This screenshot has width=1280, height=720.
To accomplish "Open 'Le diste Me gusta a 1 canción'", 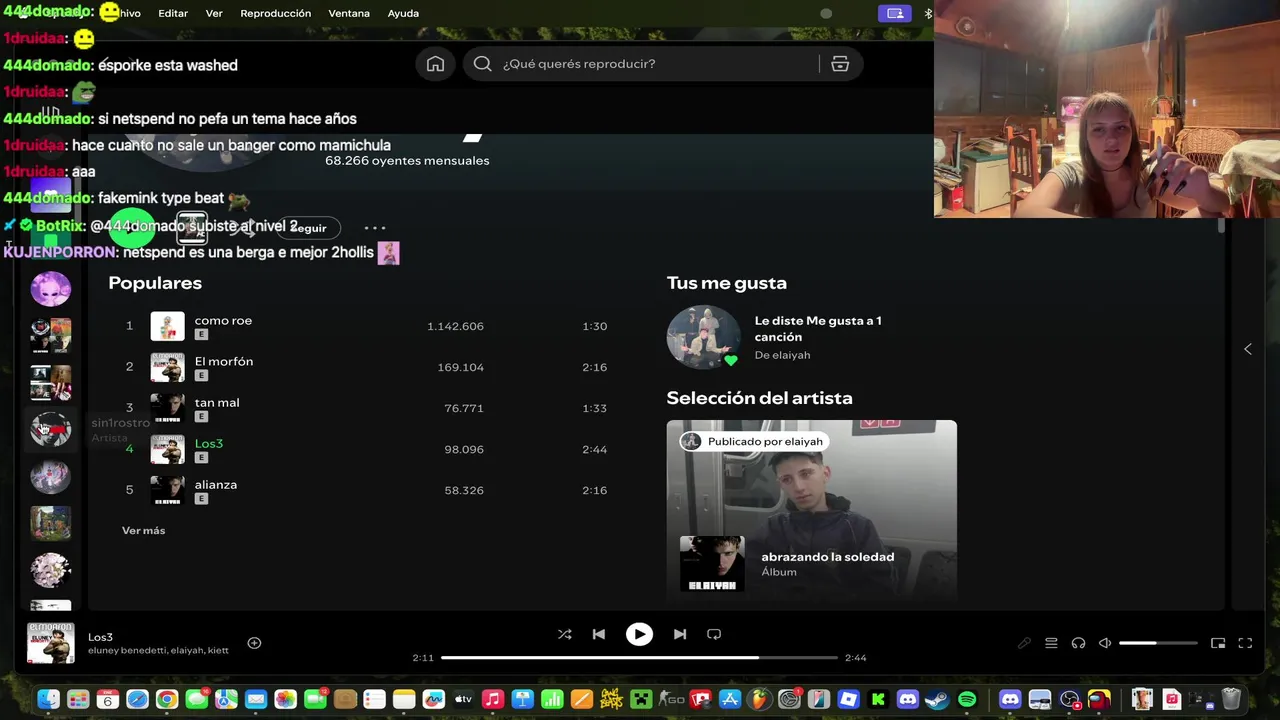I will pos(818,329).
